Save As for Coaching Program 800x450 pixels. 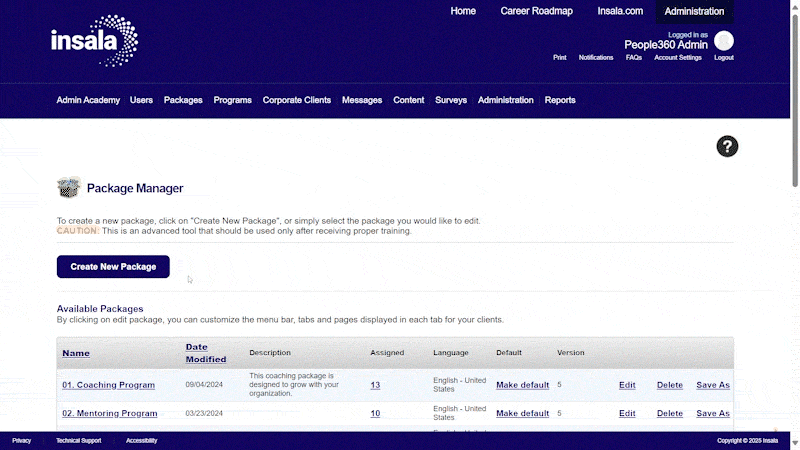(713, 385)
